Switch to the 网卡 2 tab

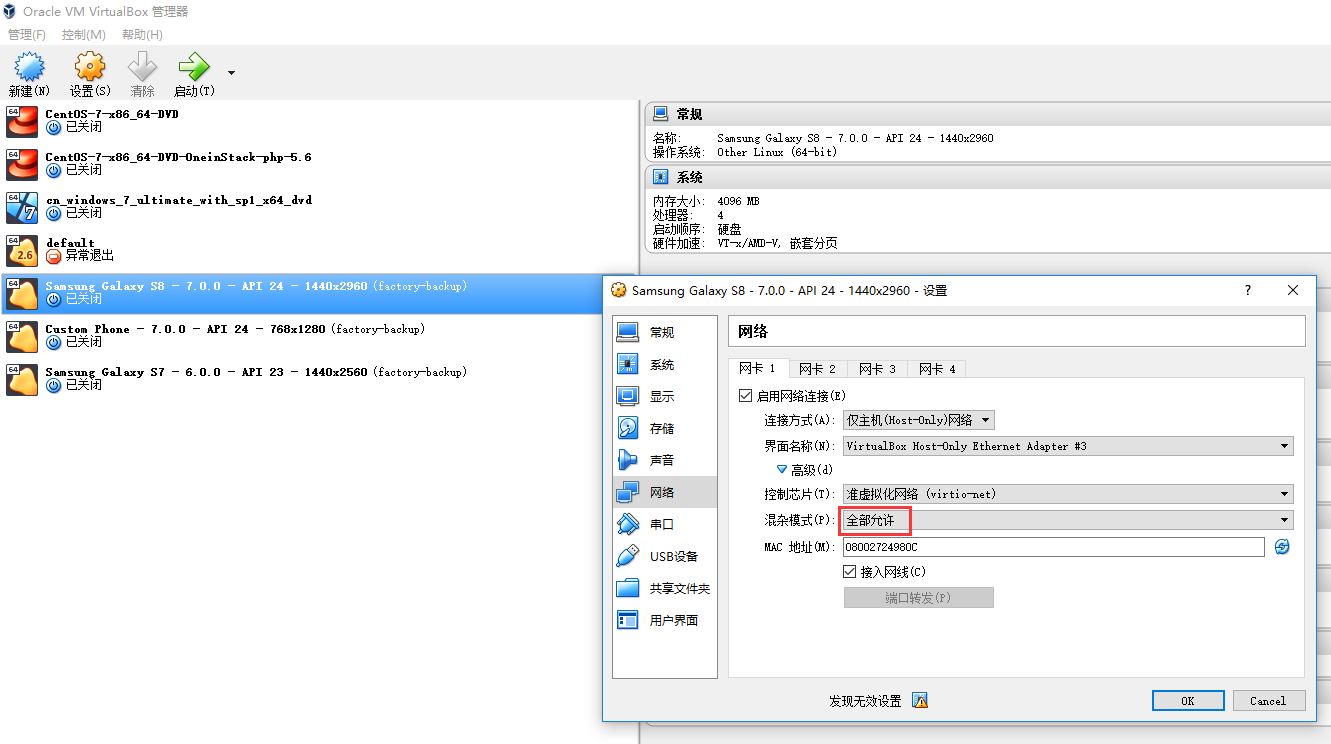click(x=817, y=369)
